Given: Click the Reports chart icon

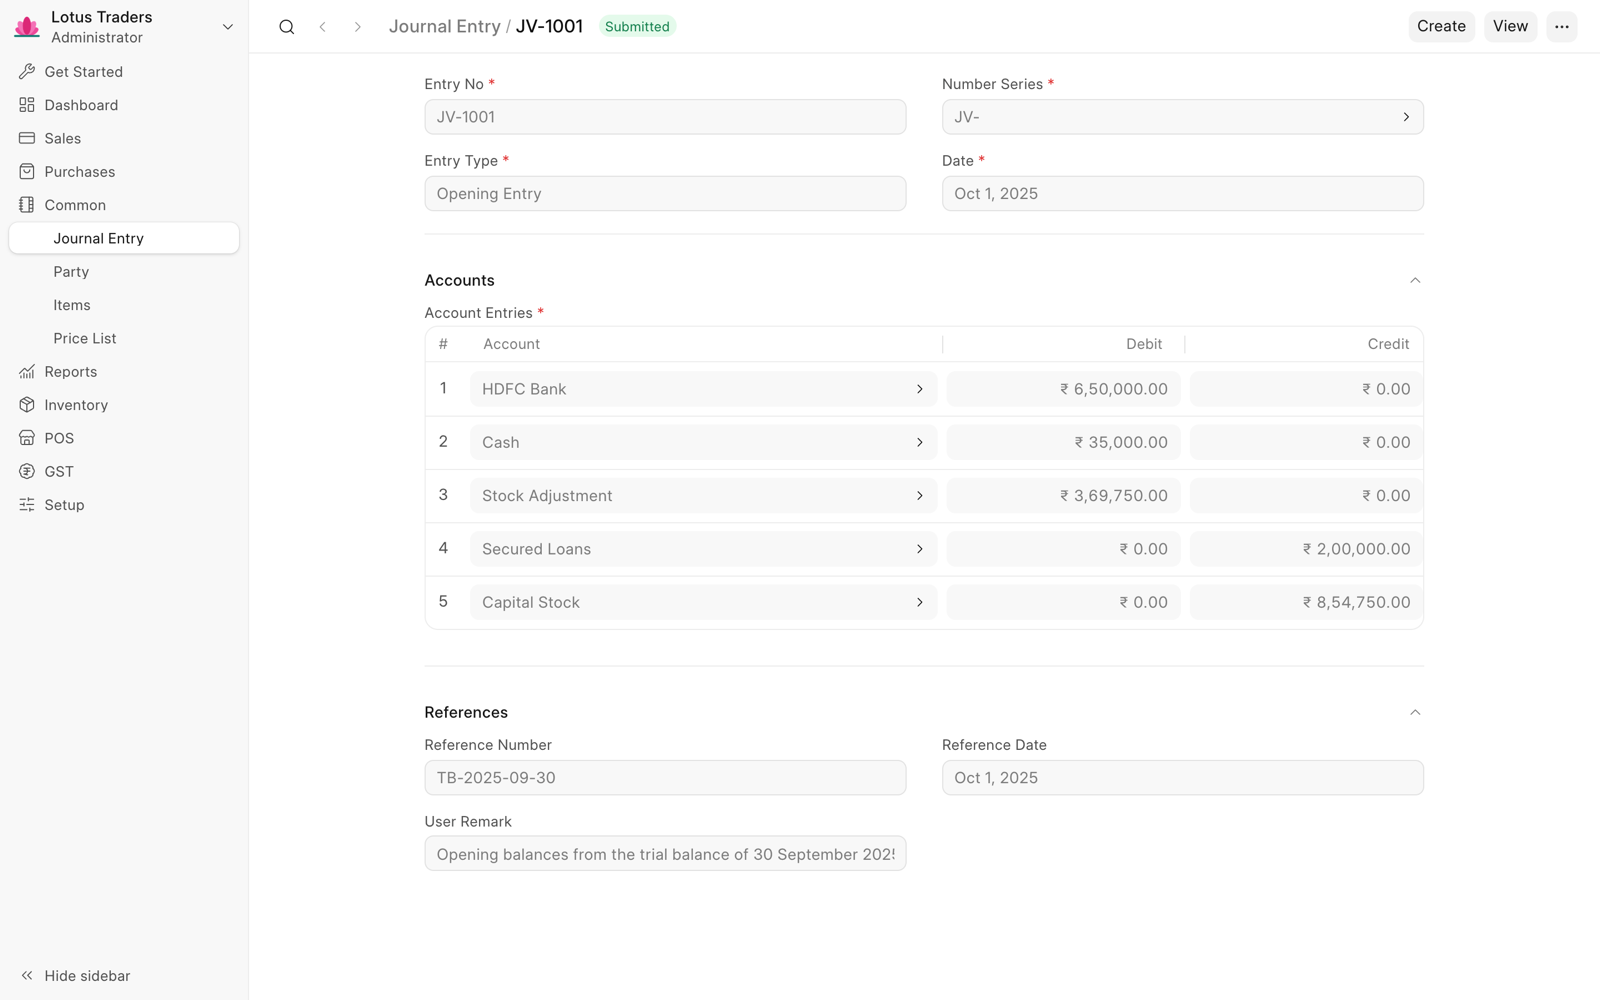Looking at the screenshot, I should (x=27, y=372).
